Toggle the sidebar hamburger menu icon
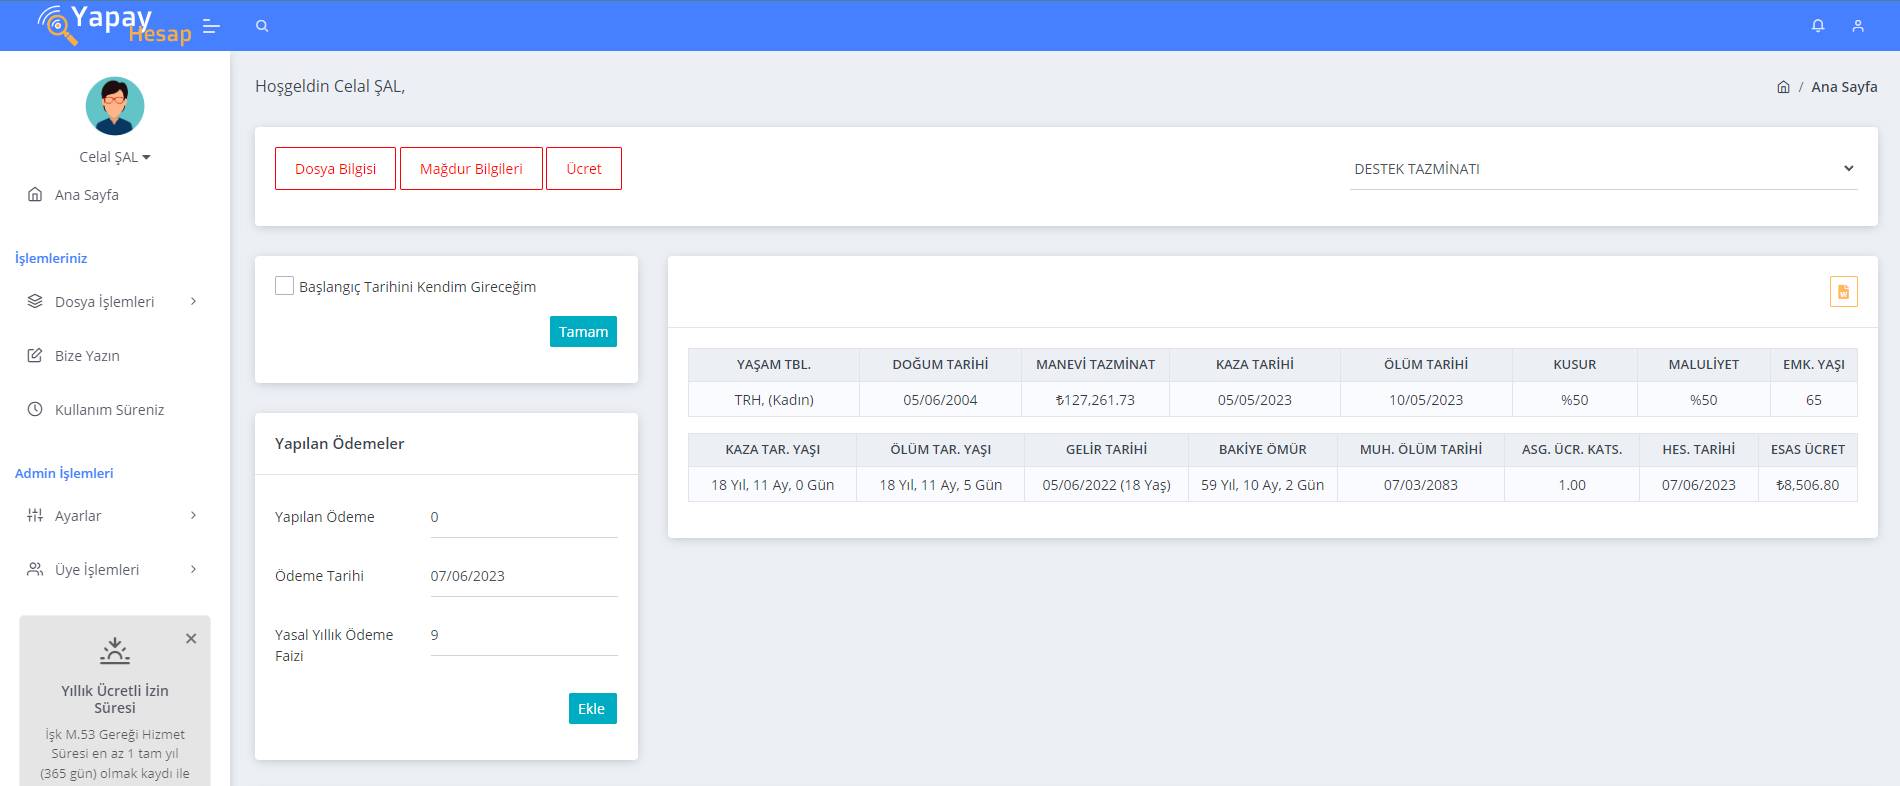Image resolution: width=1900 pixels, height=786 pixels. point(211,26)
